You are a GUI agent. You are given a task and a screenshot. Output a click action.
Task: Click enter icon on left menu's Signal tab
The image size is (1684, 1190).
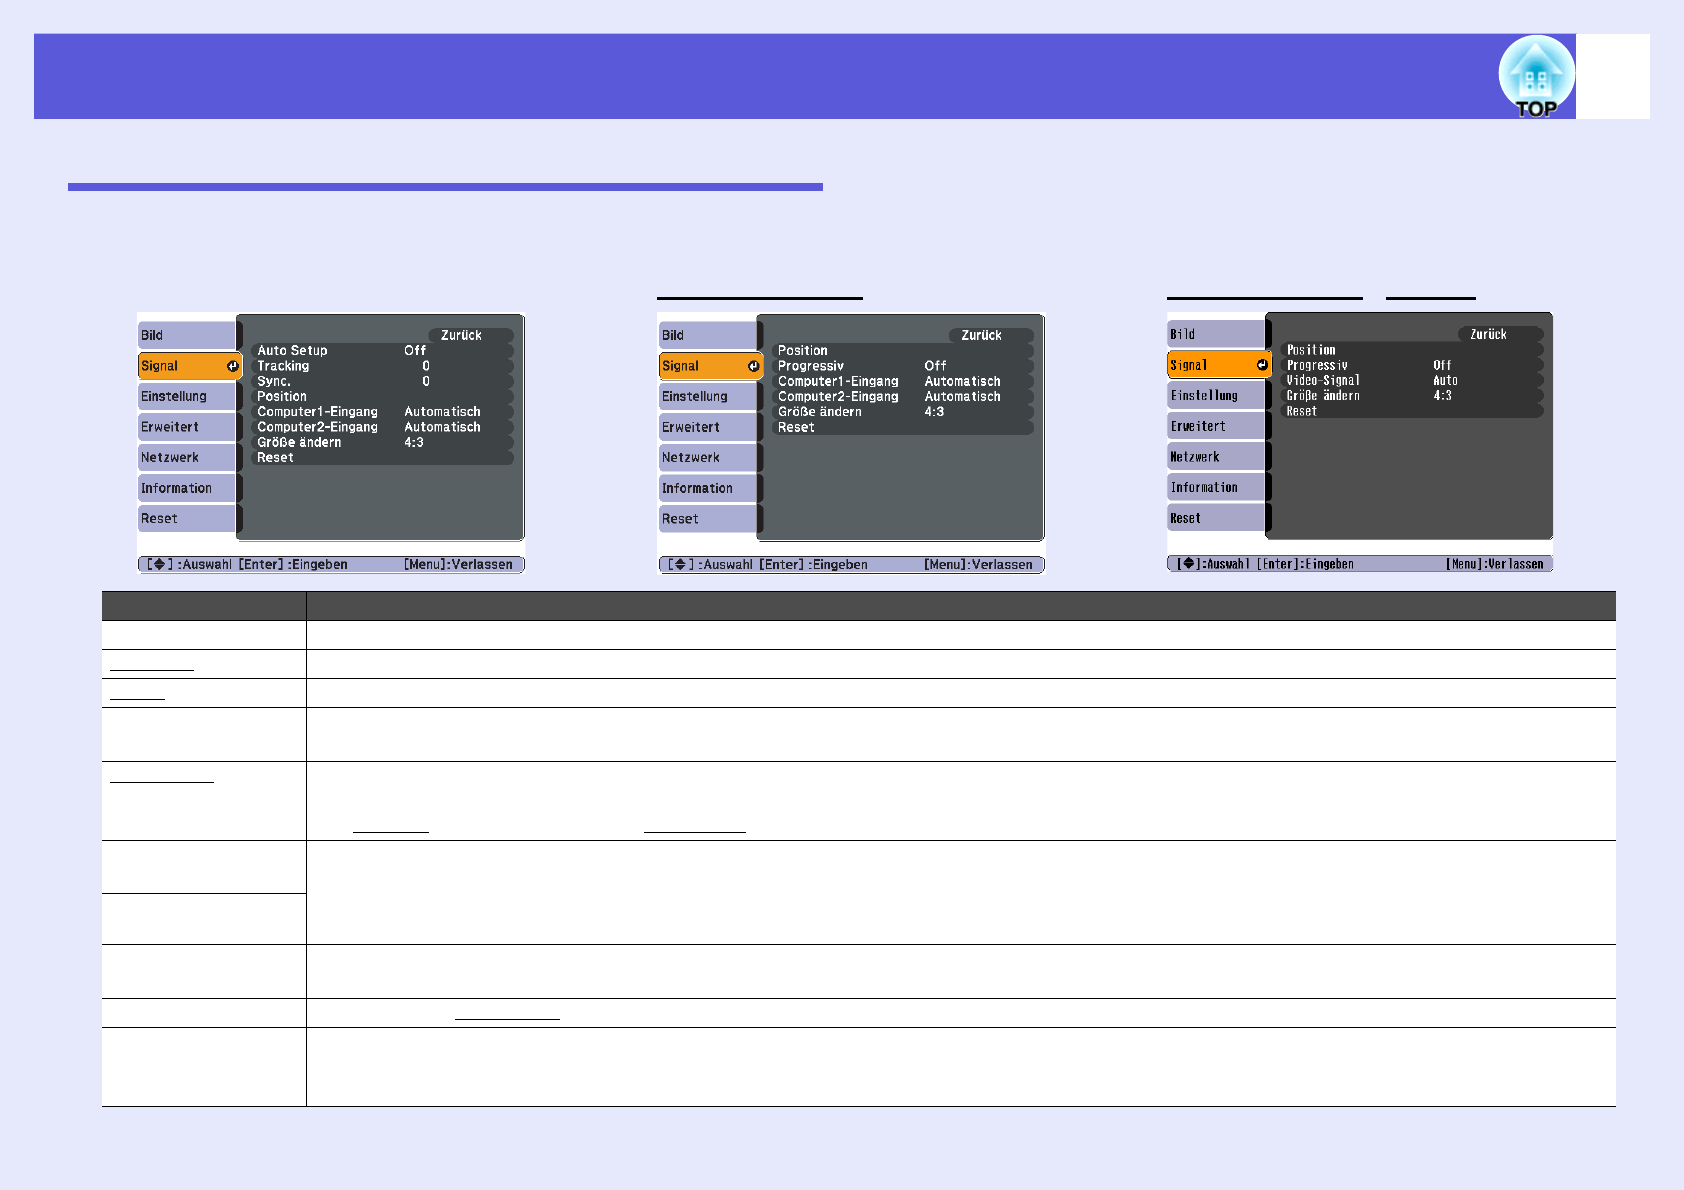[232, 366]
